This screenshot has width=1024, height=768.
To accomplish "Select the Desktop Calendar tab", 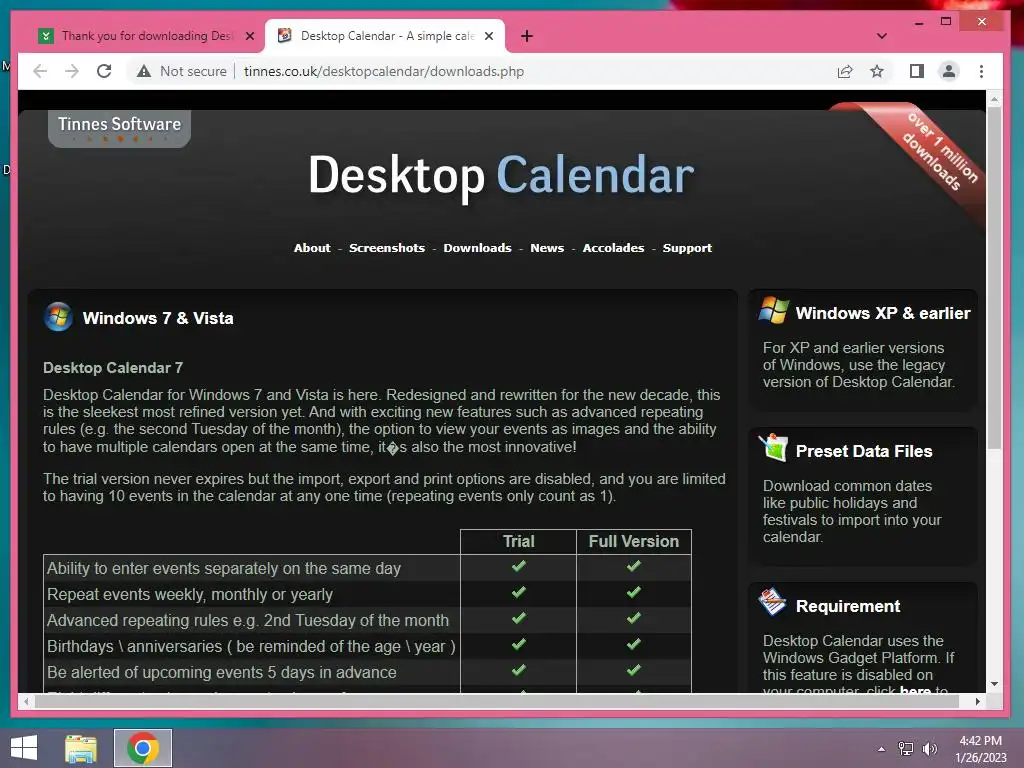I will click(x=385, y=36).
